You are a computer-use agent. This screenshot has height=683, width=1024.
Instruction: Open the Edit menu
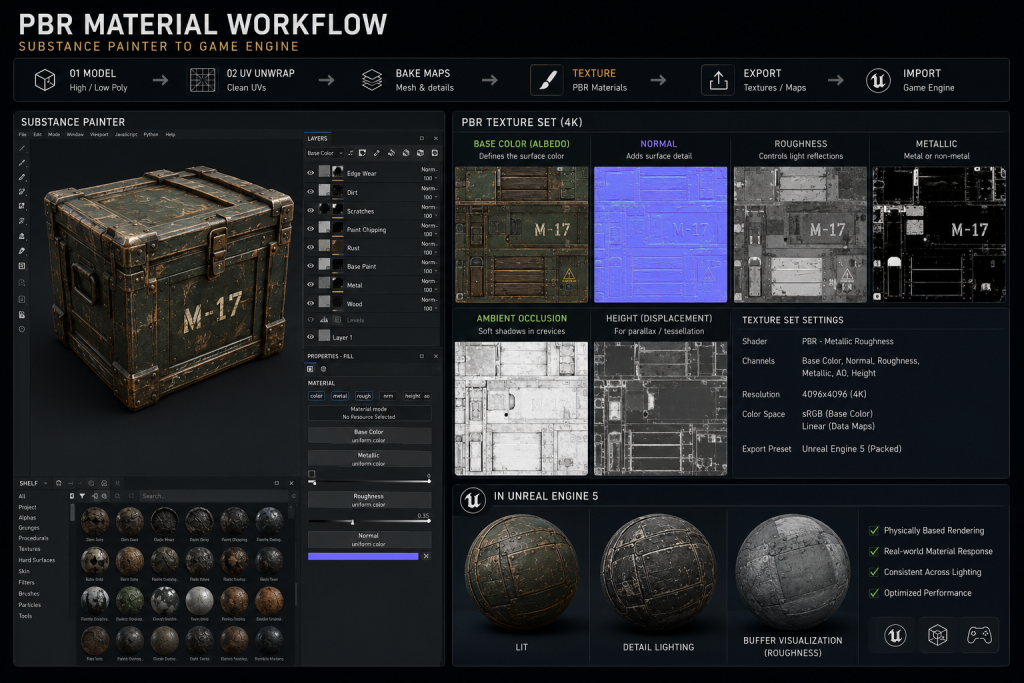[x=37, y=135]
